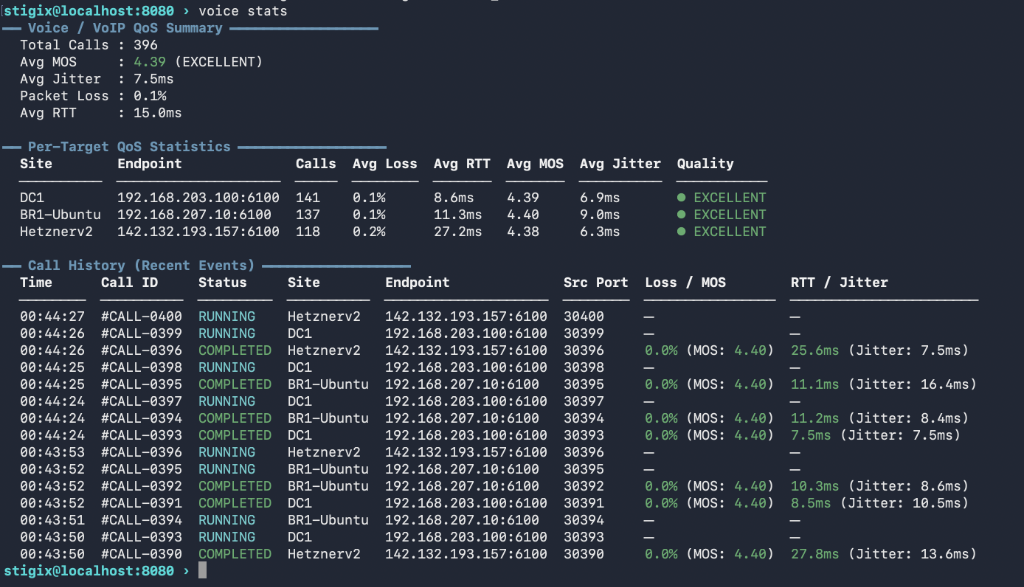Click the Avg RTT value 27.2ms
Viewport: 1024px width, 587px height.
pos(458,231)
